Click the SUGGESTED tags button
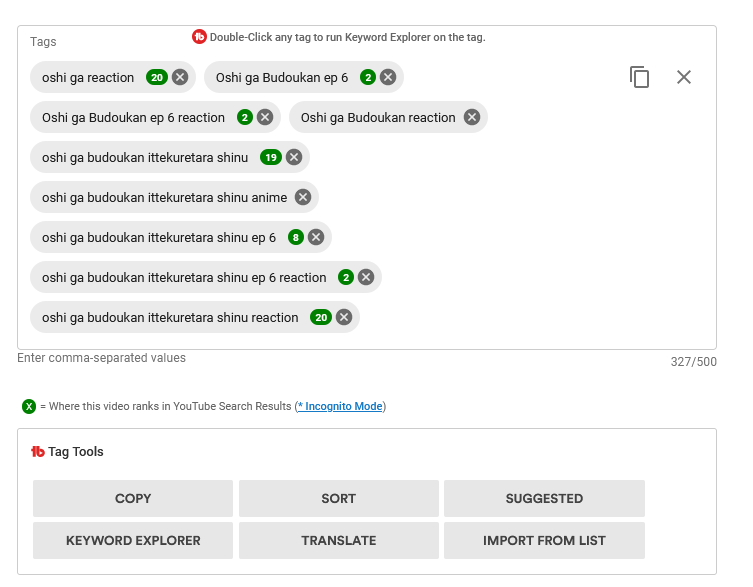Viewport: 753px width, 587px height. (x=544, y=498)
